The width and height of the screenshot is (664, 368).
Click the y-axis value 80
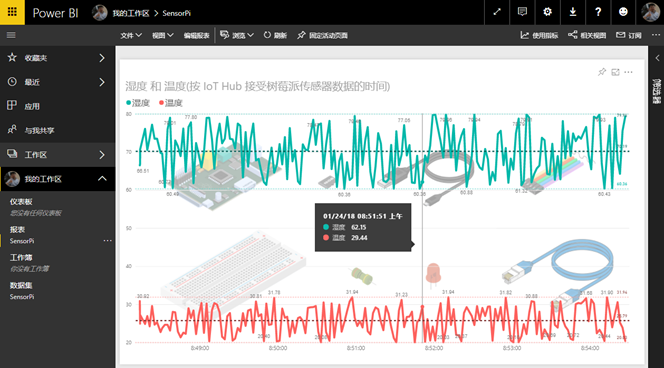point(129,114)
